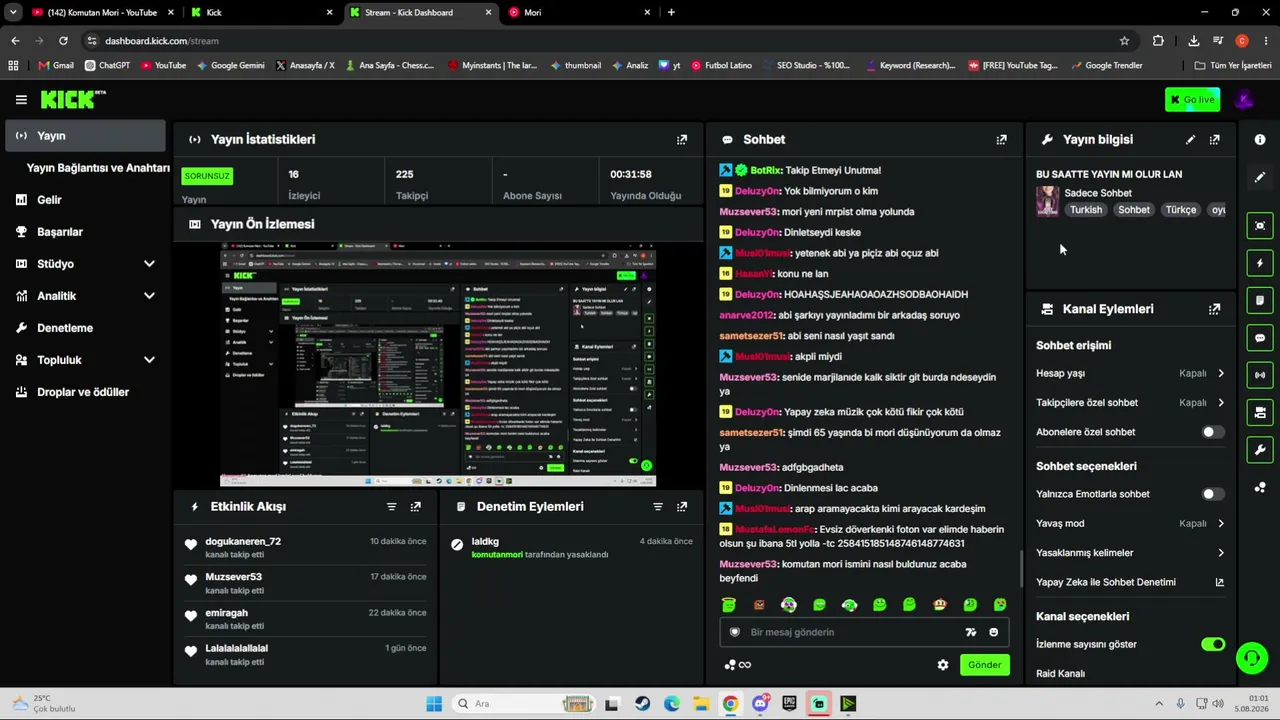Click the 7TV icon in message box
1280x720 pixels.
(x=970, y=632)
